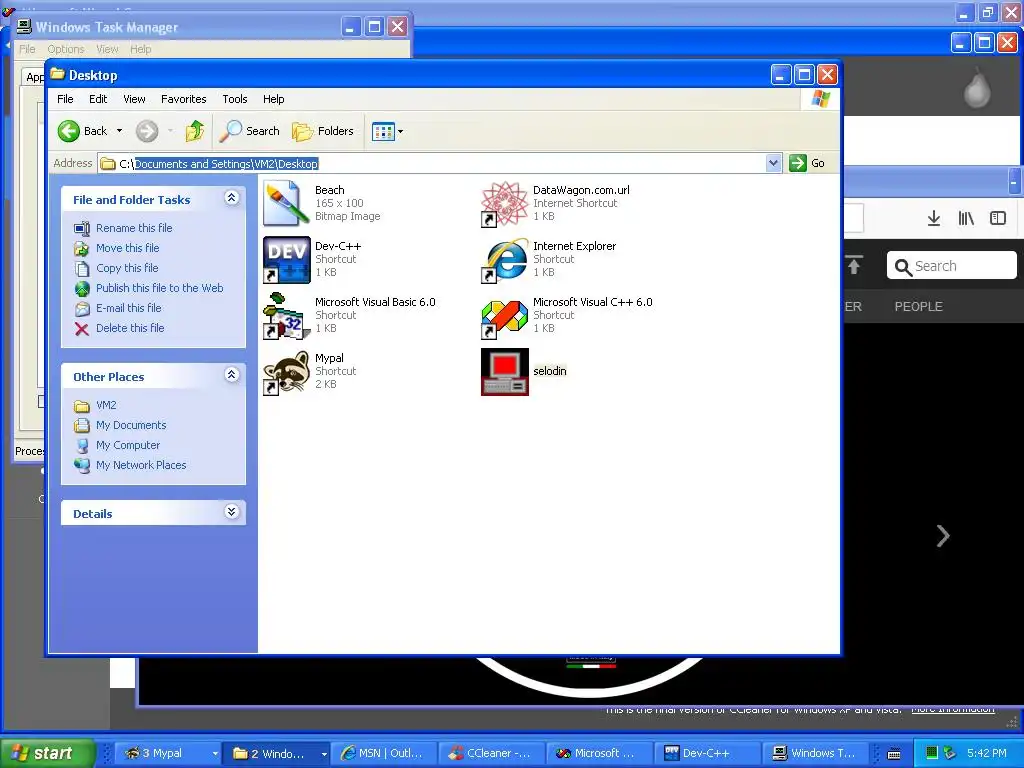1024x768 pixels.
Task: Click More information link in CCleaner
Action: coord(953,709)
